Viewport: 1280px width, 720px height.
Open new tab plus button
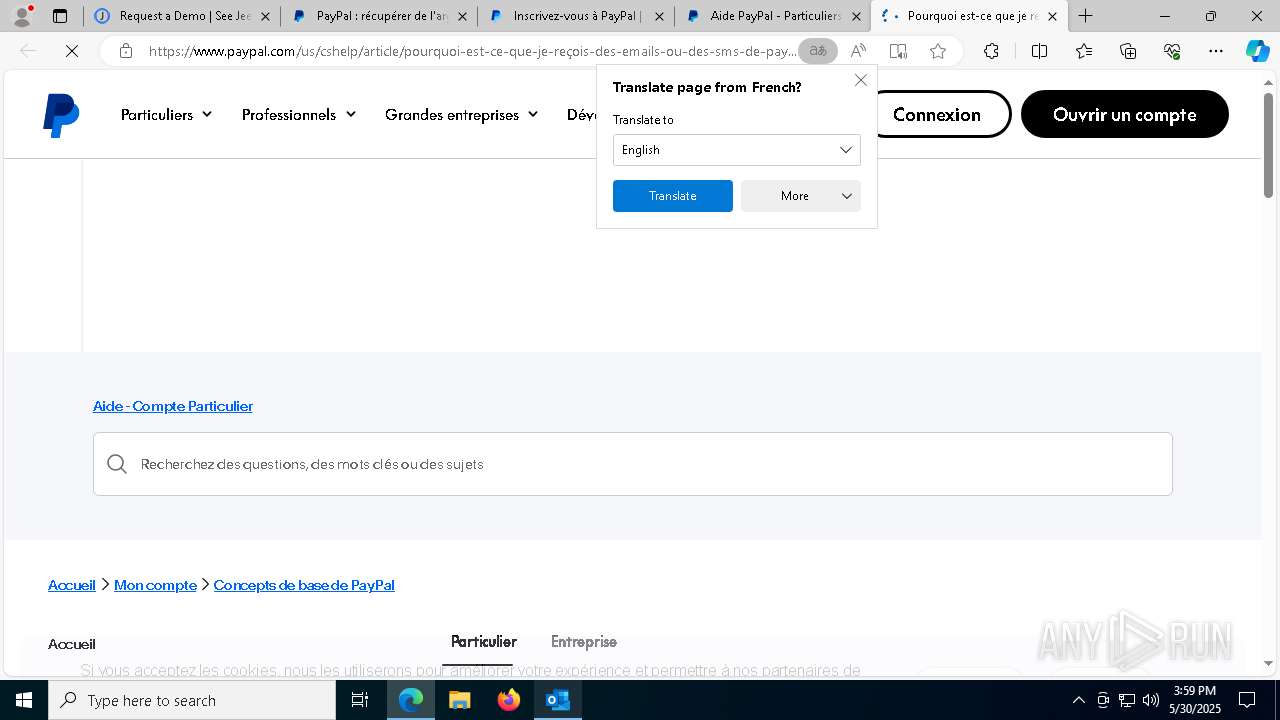1086,16
